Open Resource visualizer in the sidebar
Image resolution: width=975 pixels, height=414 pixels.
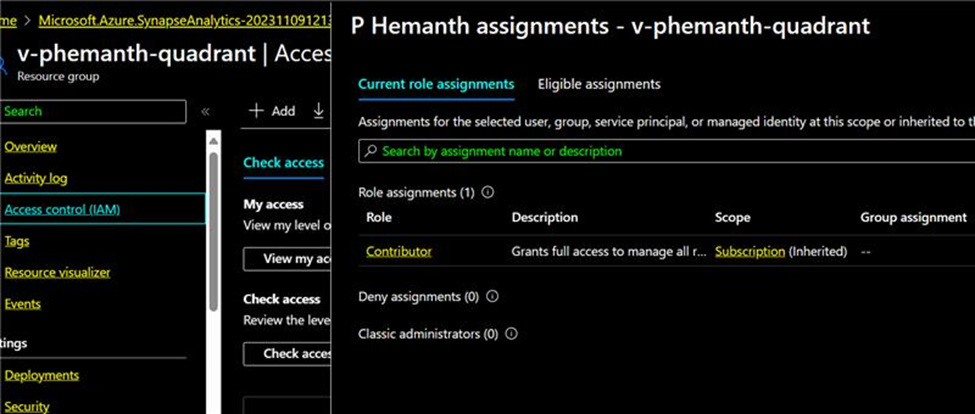(57, 272)
